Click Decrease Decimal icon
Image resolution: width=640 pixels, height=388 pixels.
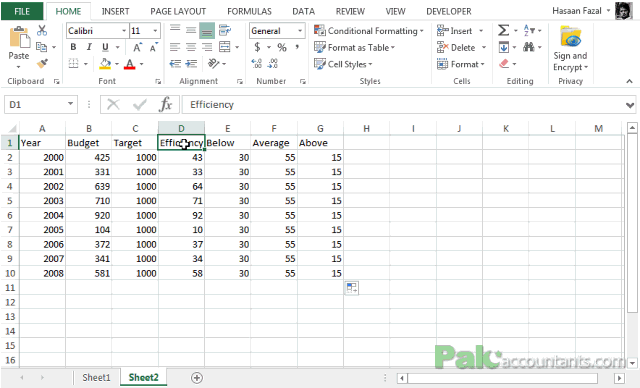[x=273, y=64]
